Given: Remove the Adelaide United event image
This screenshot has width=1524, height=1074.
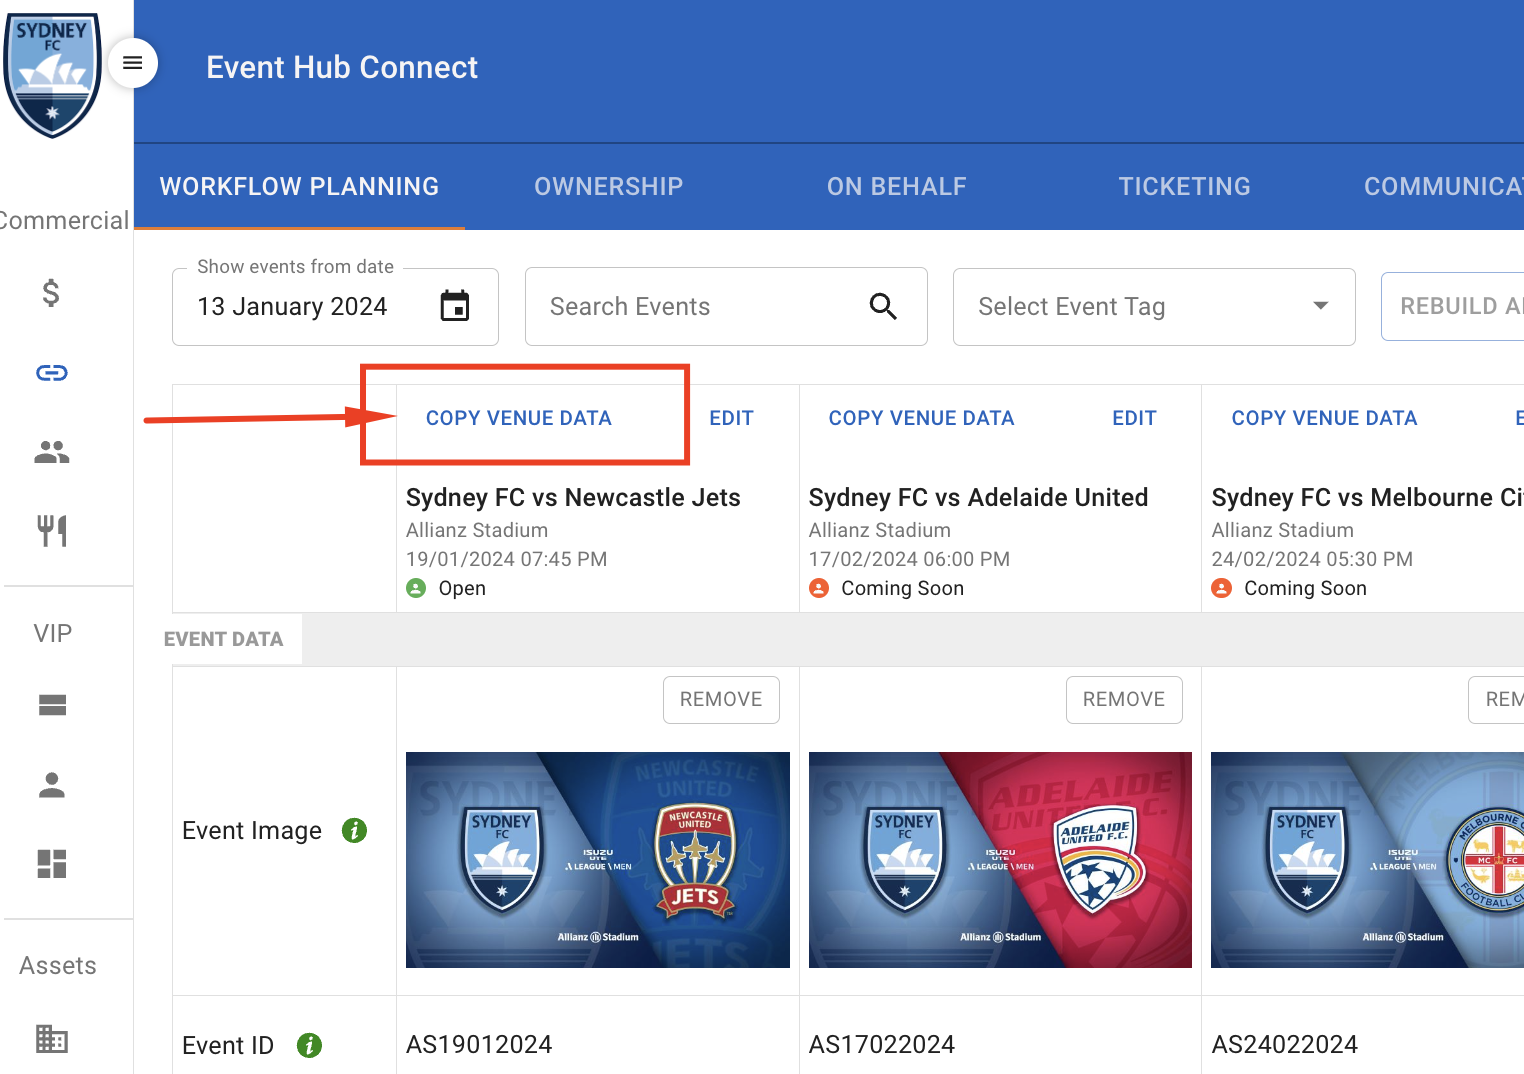Looking at the screenshot, I should 1124,700.
